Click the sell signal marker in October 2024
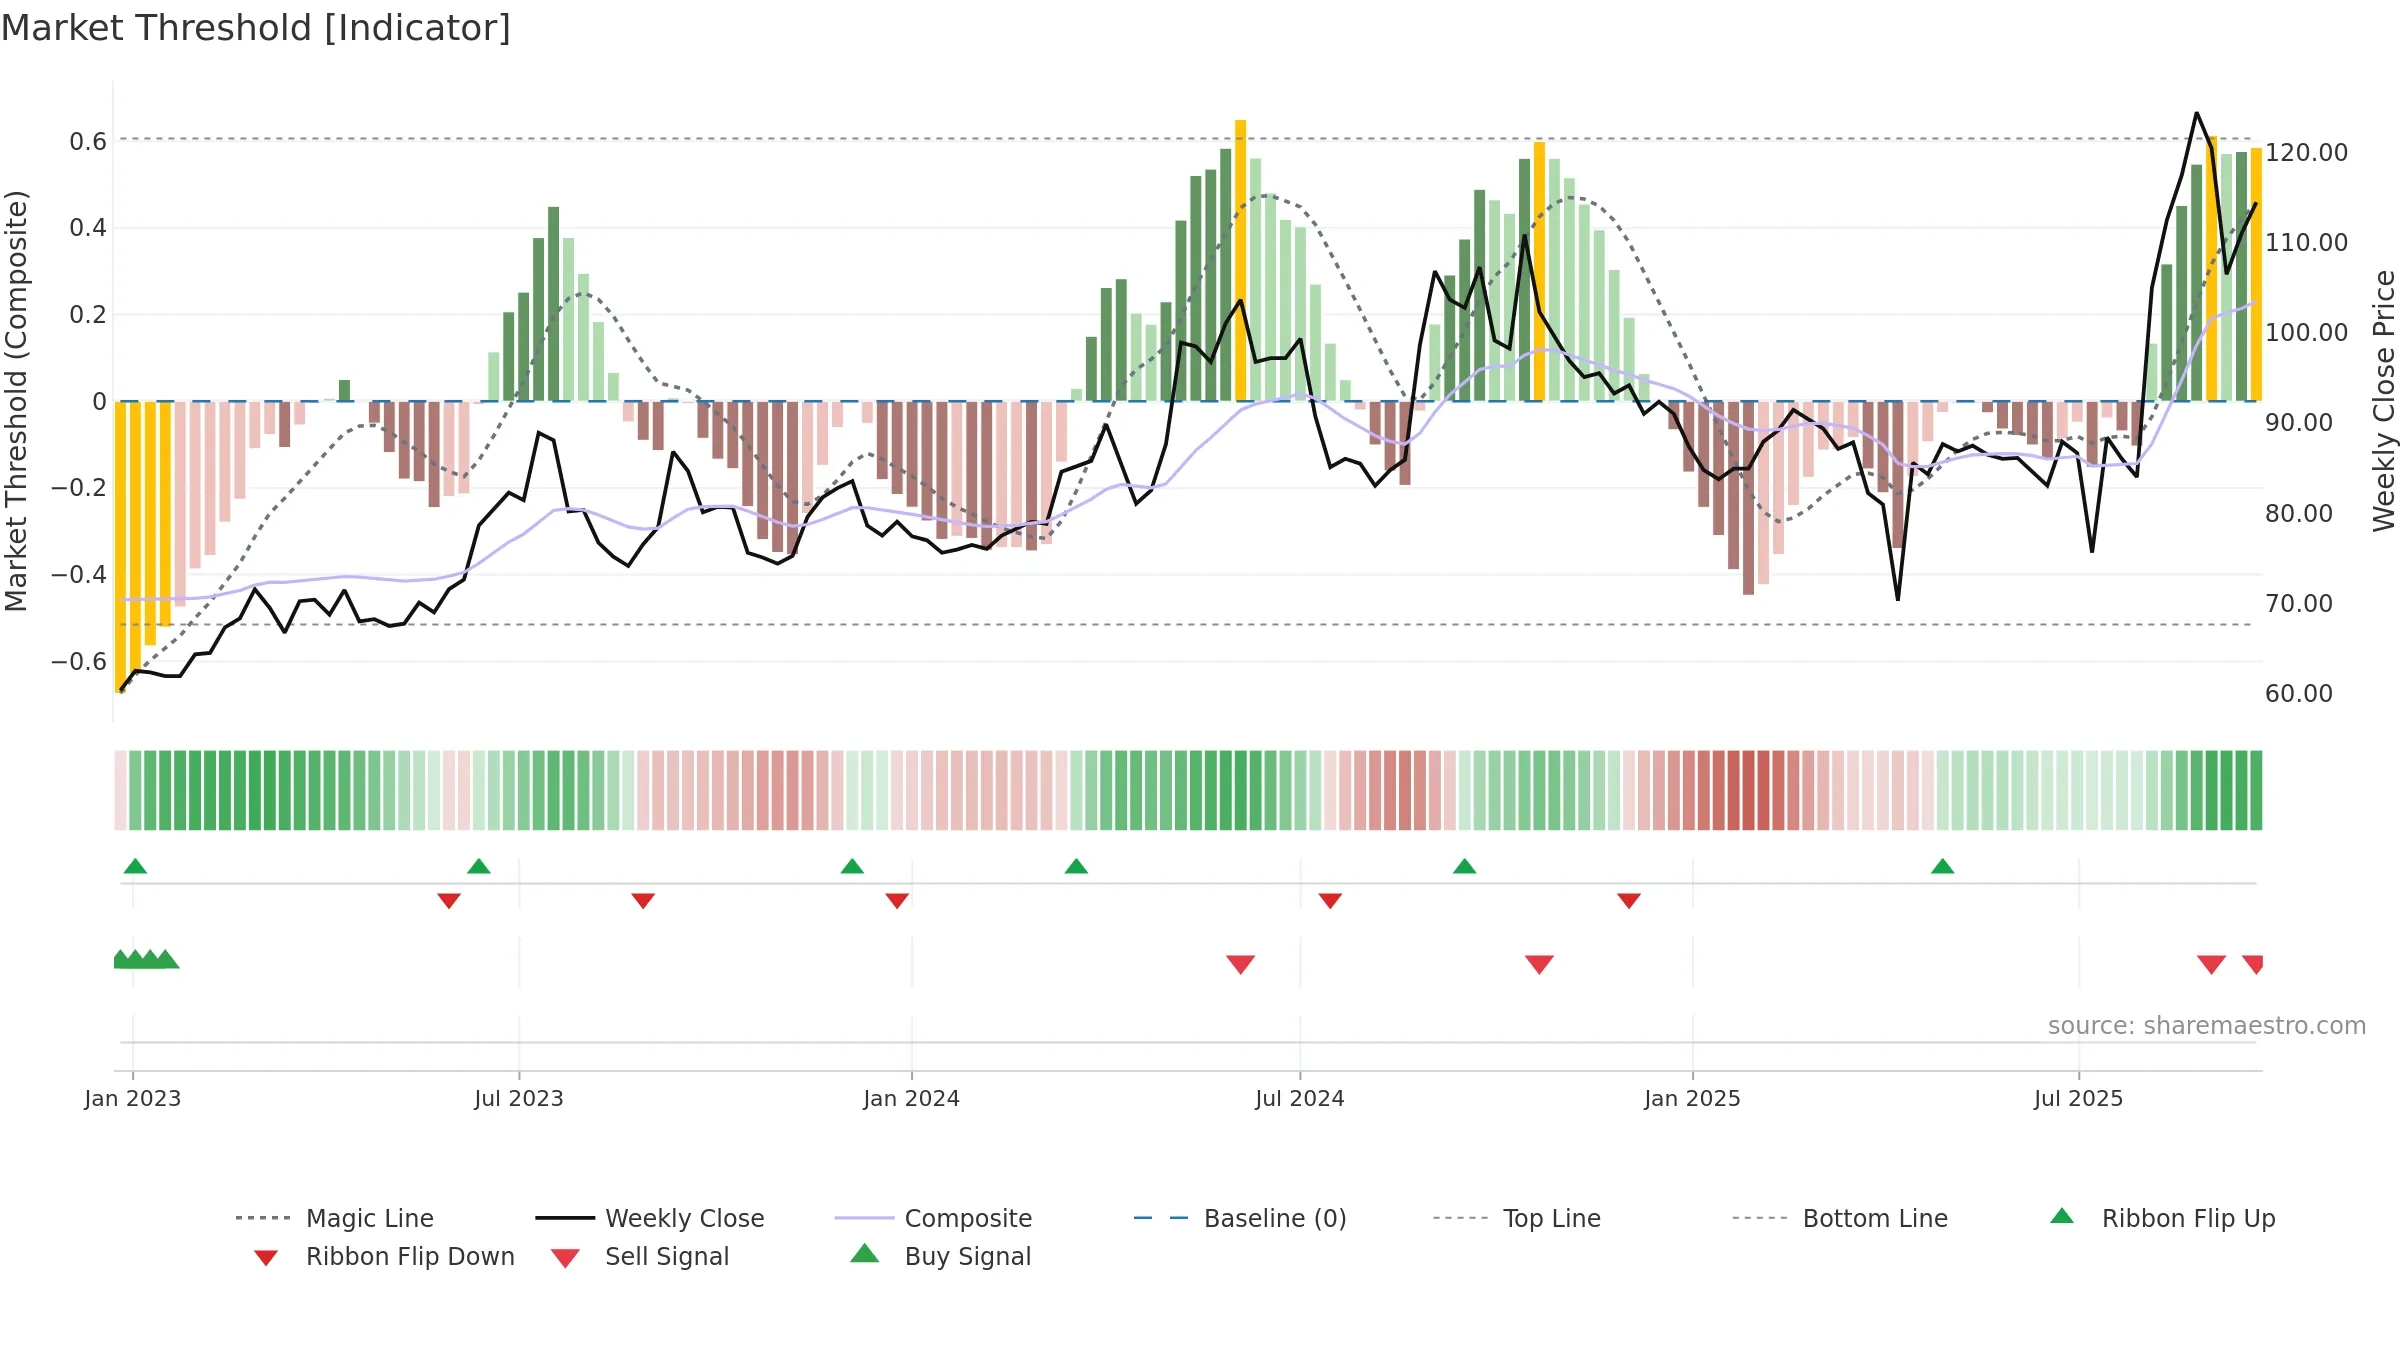Screen dimensions: 2400x1350 tap(1539, 964)
